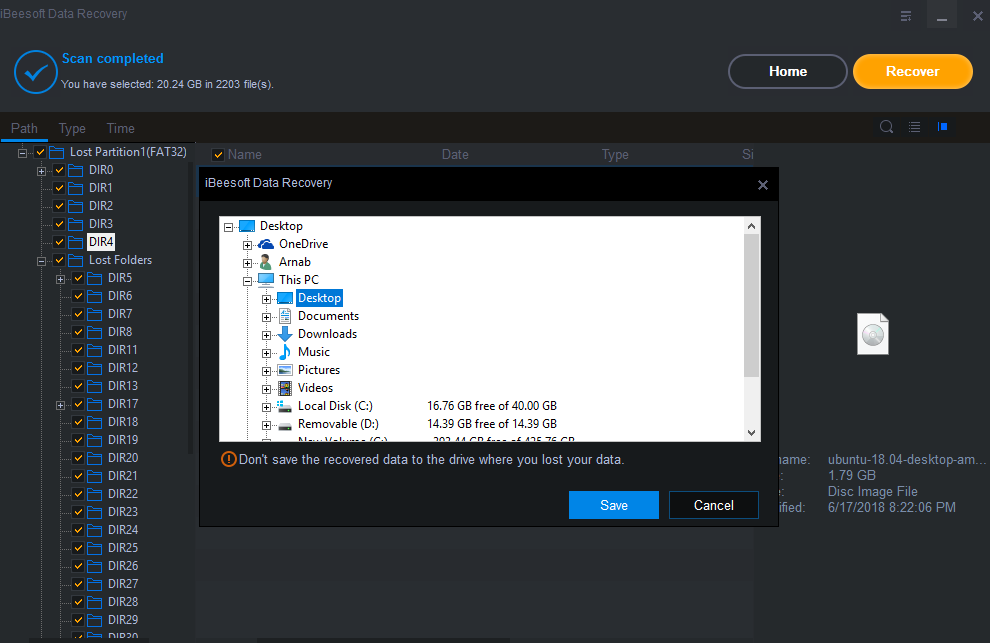Click the Home button
Screen dimensions: 990x643
(x=787, y=71)
